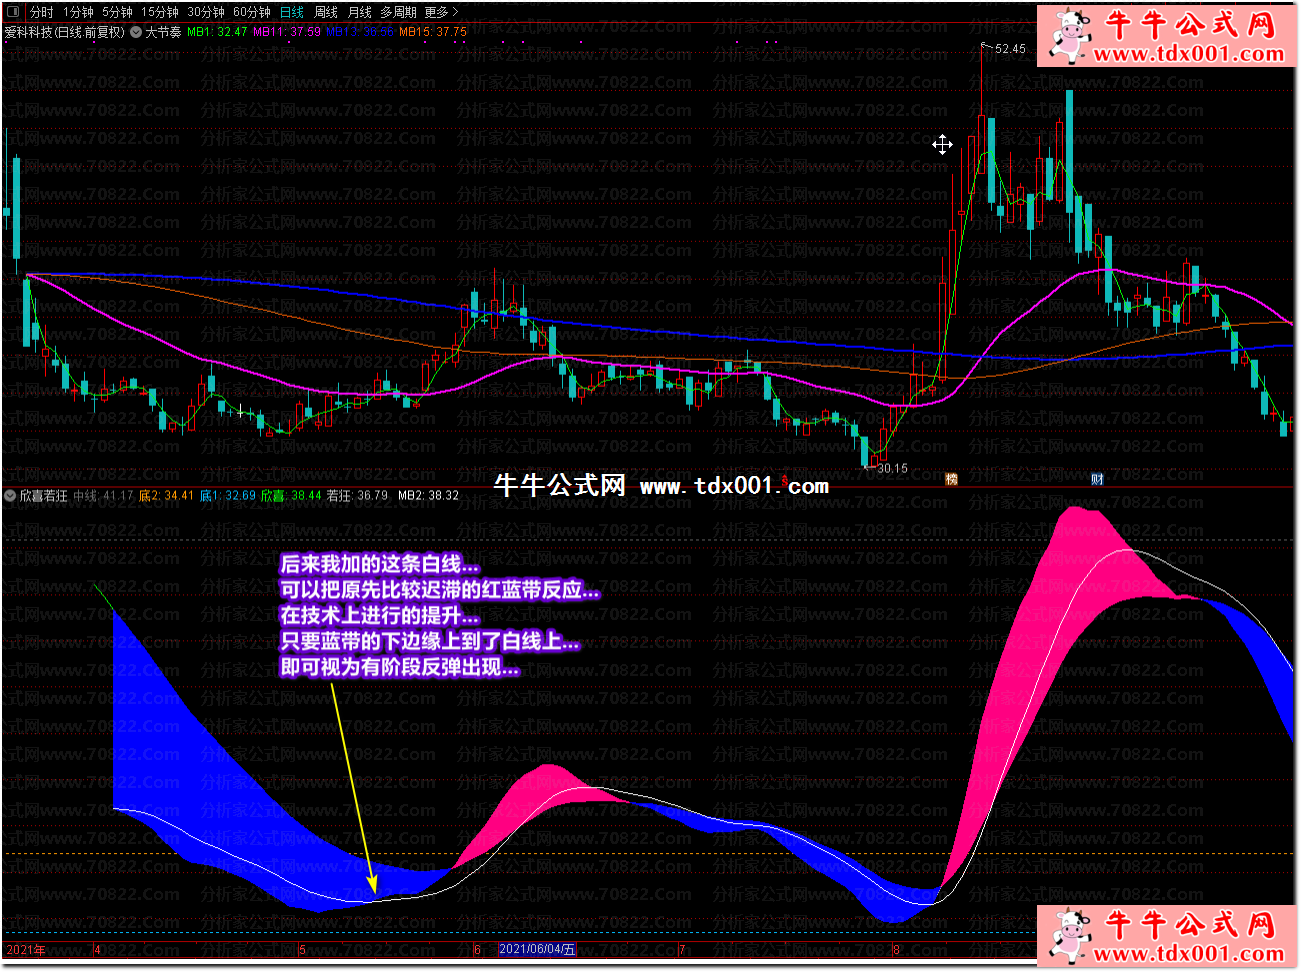Switch to the 分时 intraday view
1302x972 pixels.
42,12
